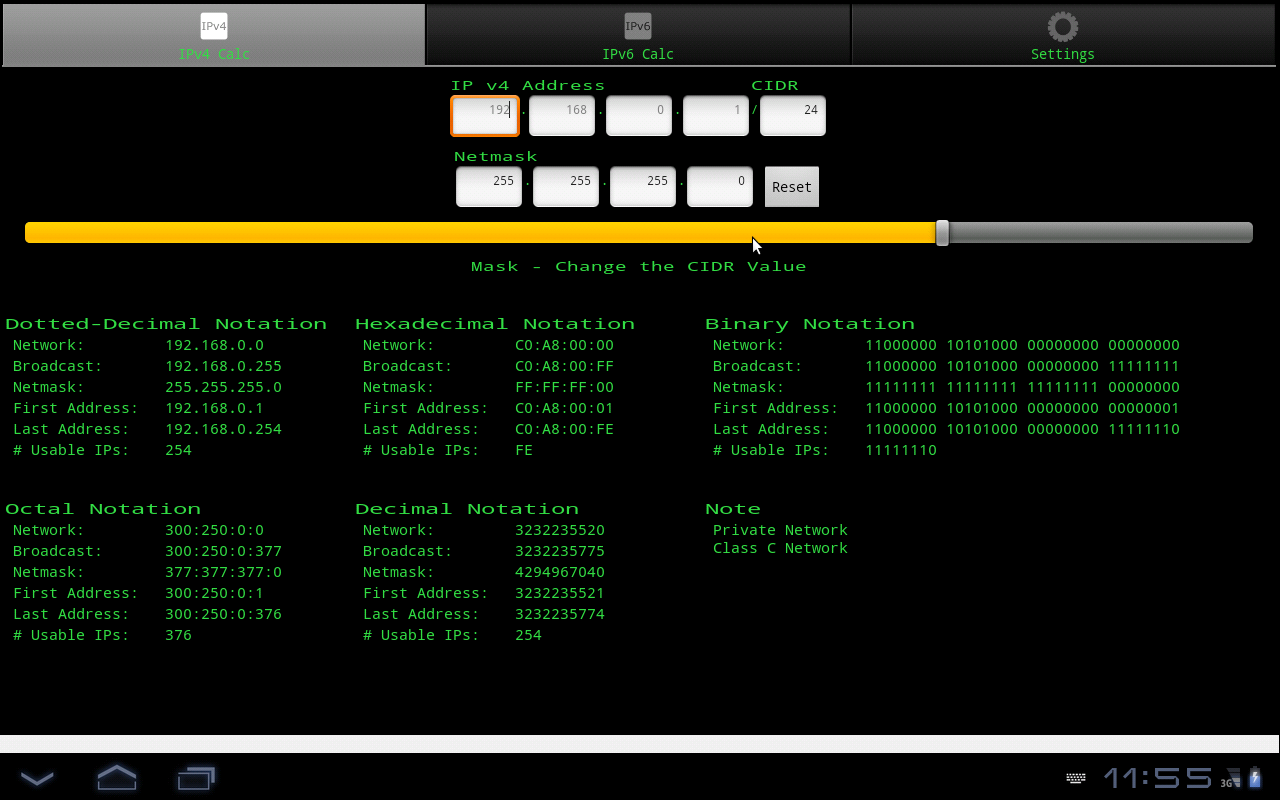Click the fourth IP octet field showing 1

click(715, 115)
